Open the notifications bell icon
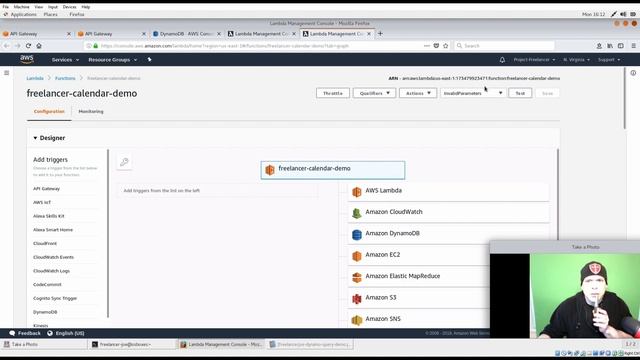Viewport: 640px width, 360px height. pyautogui.click(x=502, y=60)
